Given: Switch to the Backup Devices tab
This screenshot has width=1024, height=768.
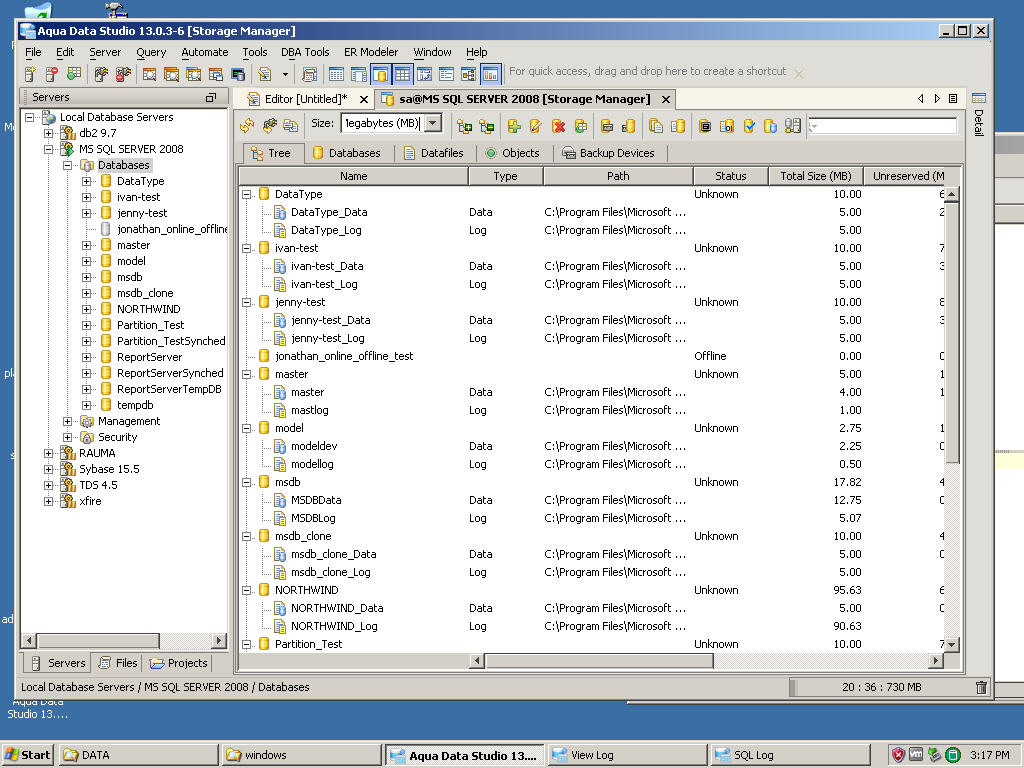Looking at the screenshot, I should 608,153.
